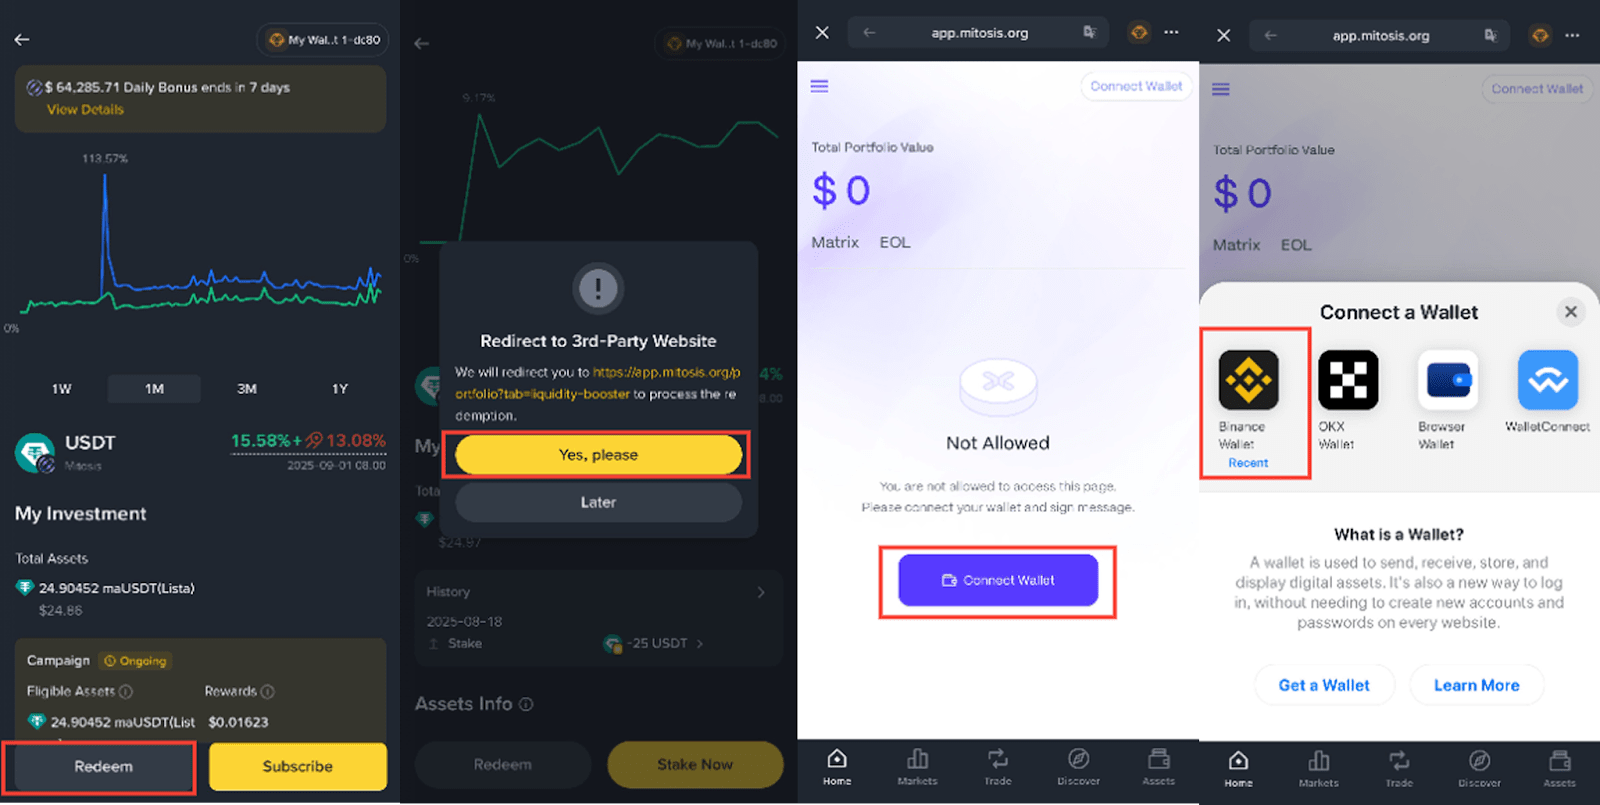
Task: Open the hamburger menu on the Not Allowed page
Action: (819, 86)
